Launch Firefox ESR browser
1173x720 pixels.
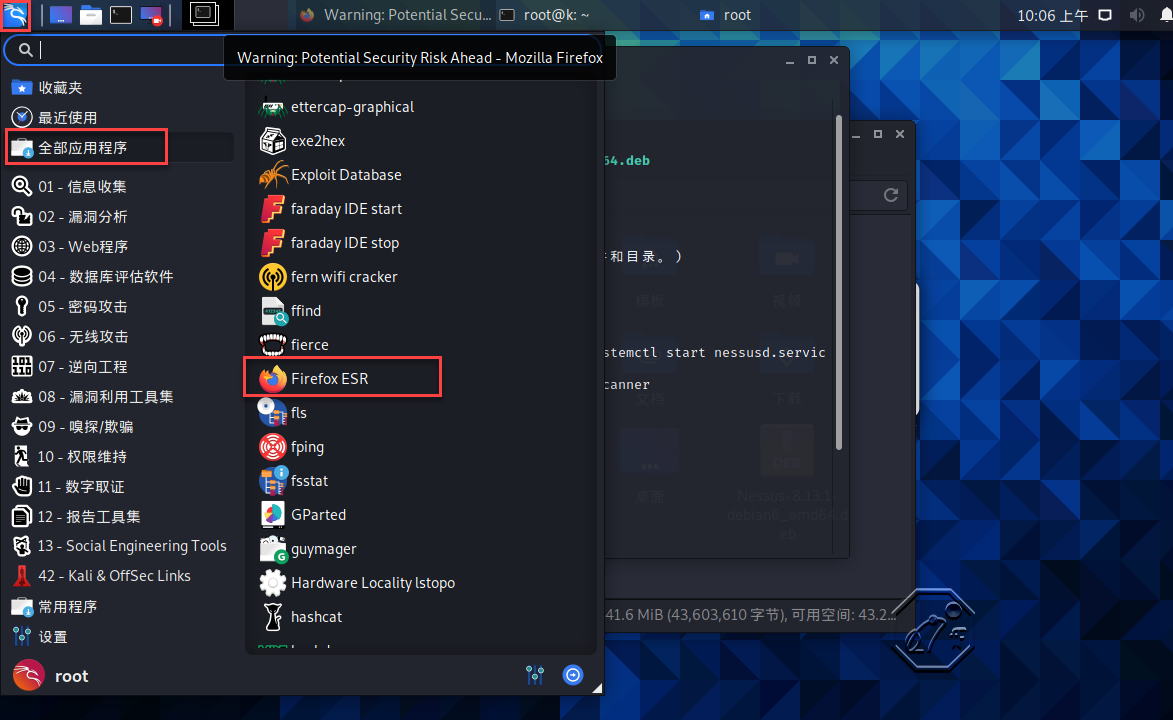tap(421, 379)
